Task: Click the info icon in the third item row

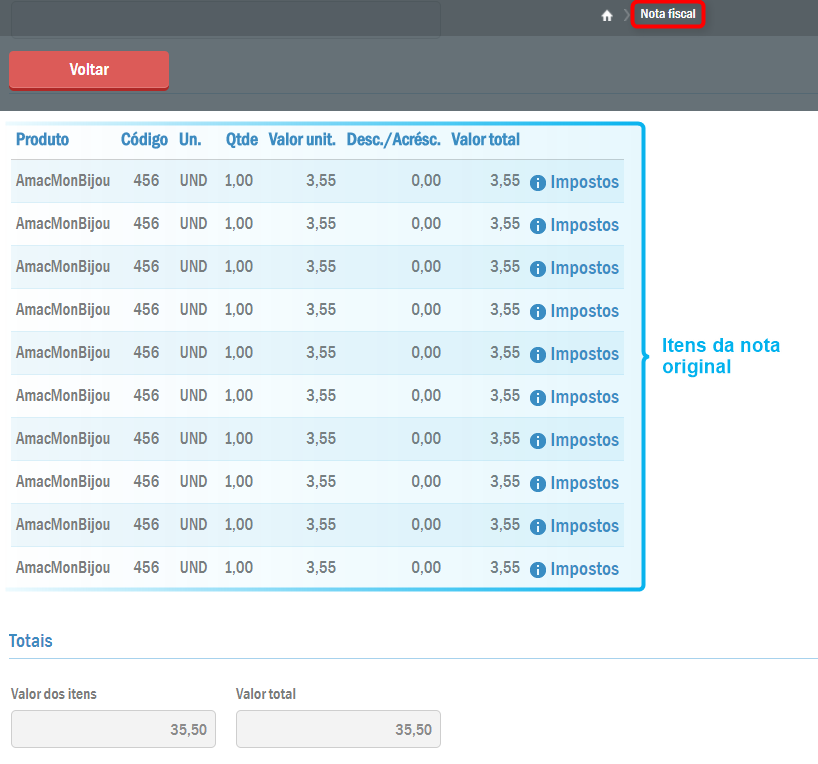Action: point(538,269)
